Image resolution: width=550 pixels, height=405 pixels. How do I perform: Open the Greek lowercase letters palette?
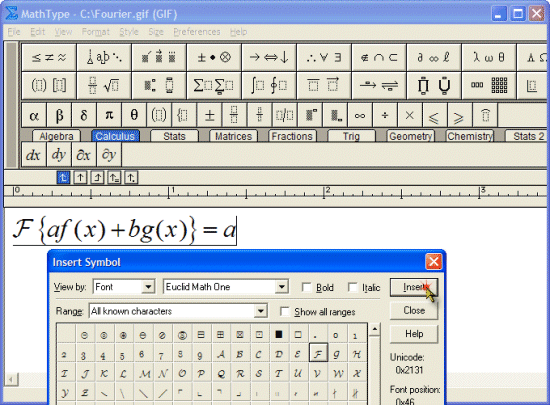[x=489, y=58]
